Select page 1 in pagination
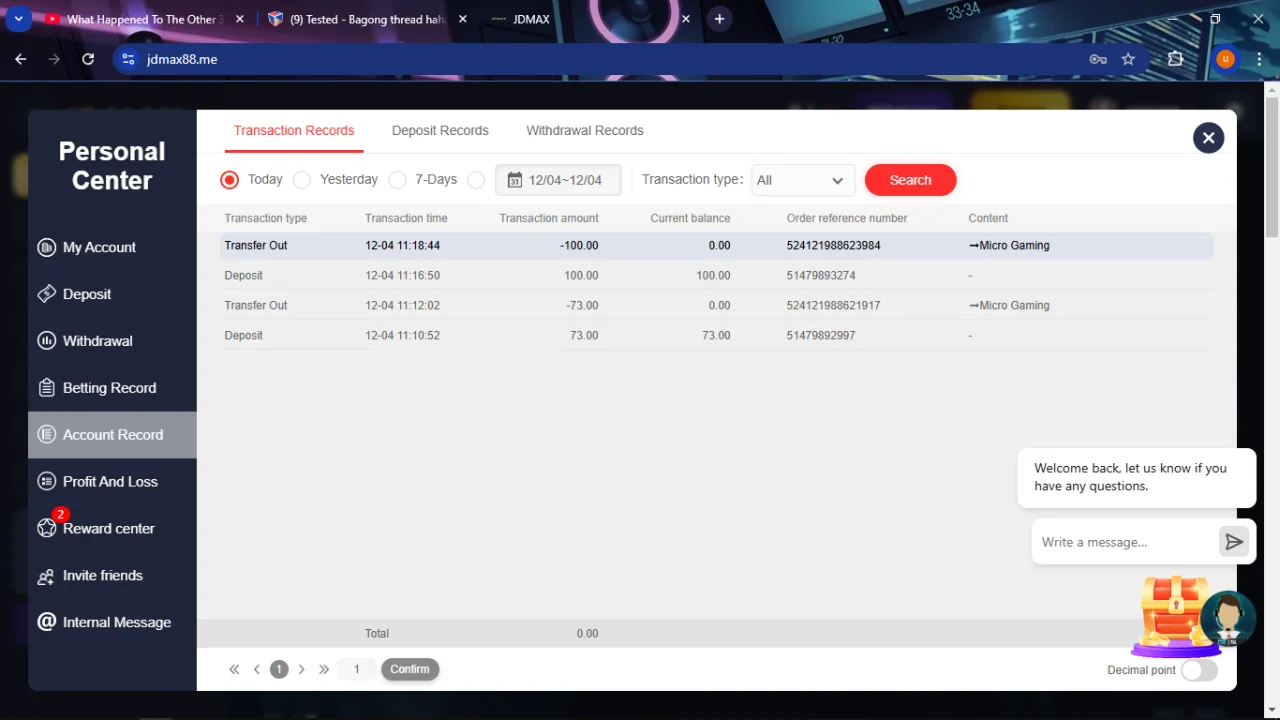 (279, 670)
